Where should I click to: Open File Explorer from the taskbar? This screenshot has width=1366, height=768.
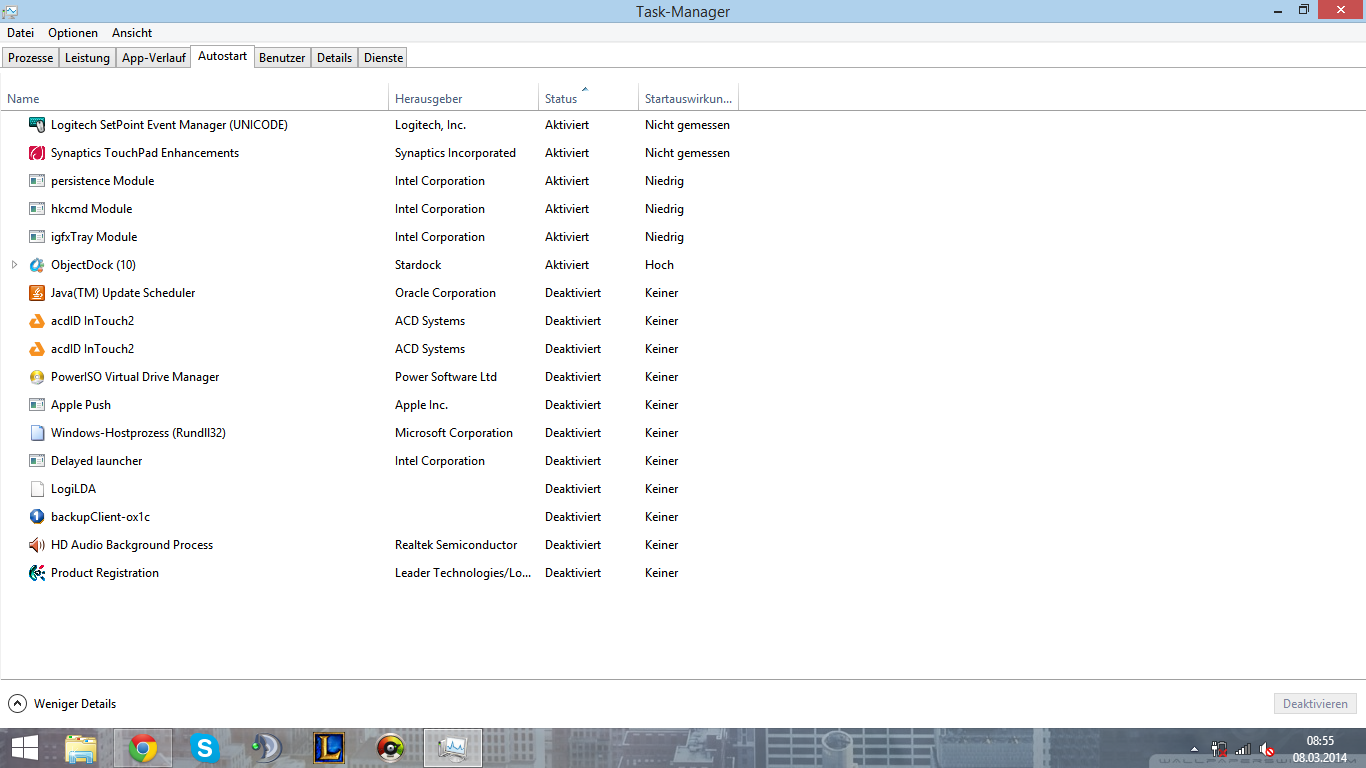click(81, 748)
